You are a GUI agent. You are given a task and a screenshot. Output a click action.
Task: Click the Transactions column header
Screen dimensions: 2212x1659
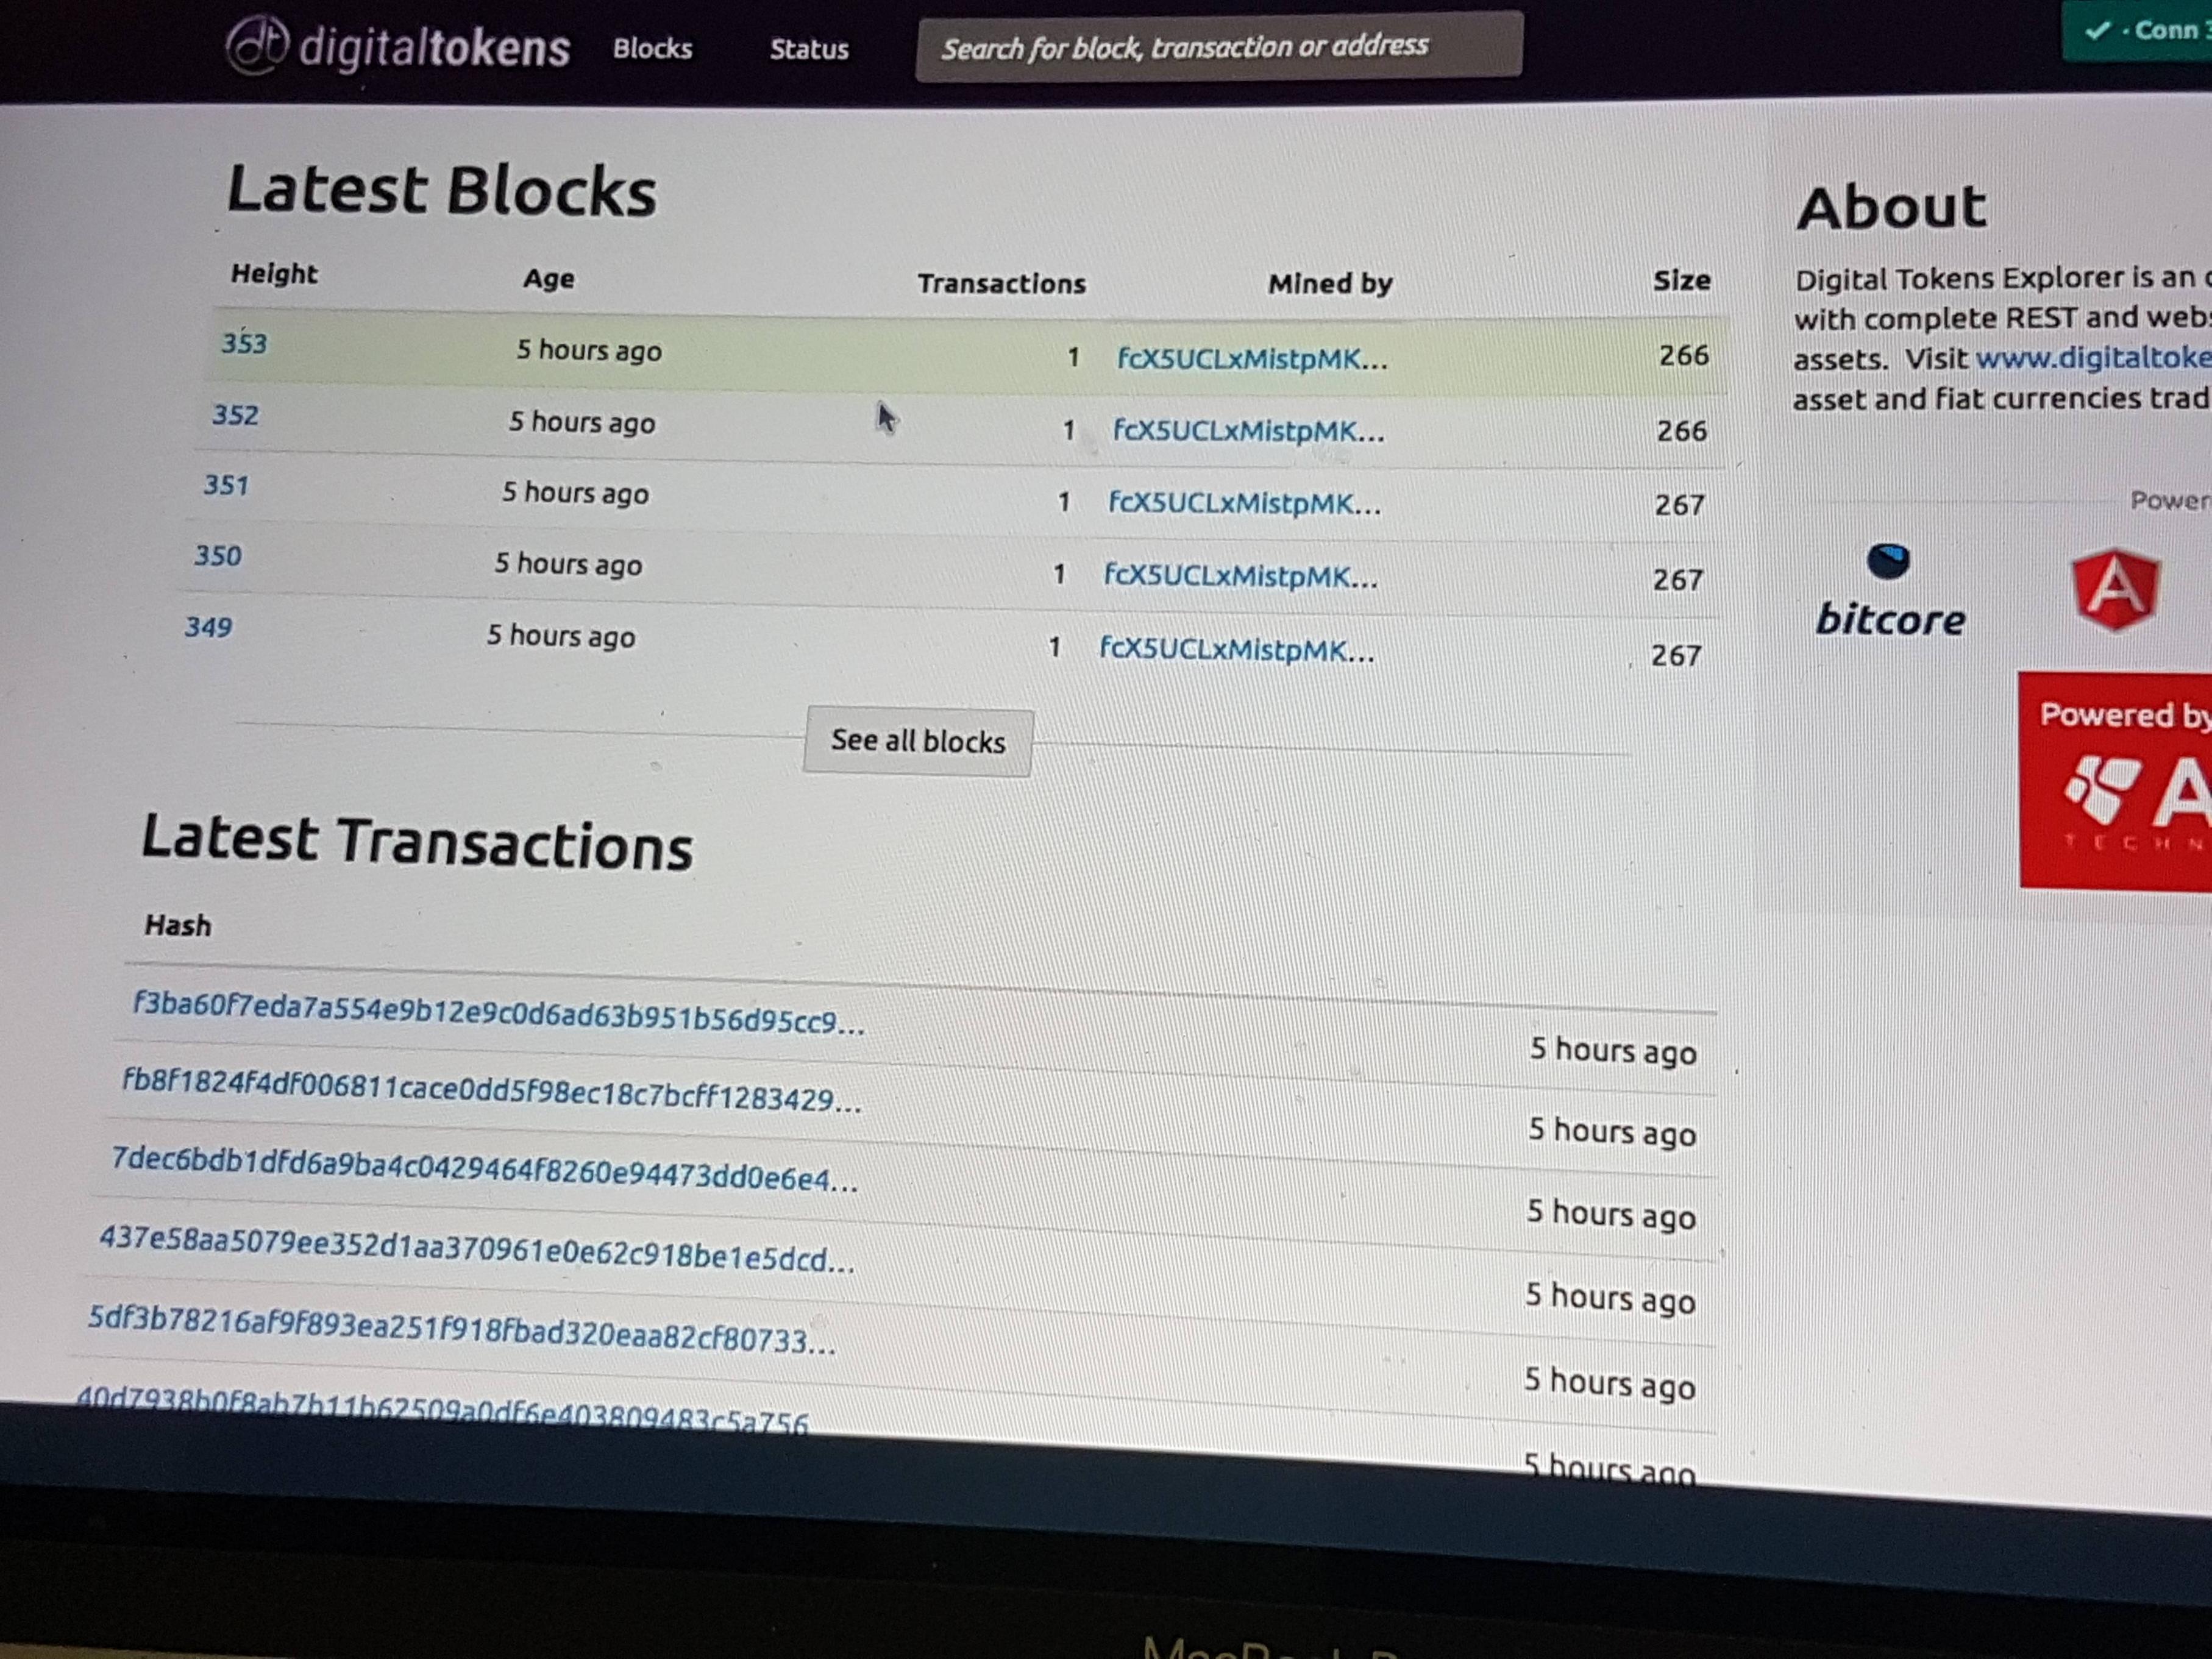pyautogui.click(x=1001, y=284)
